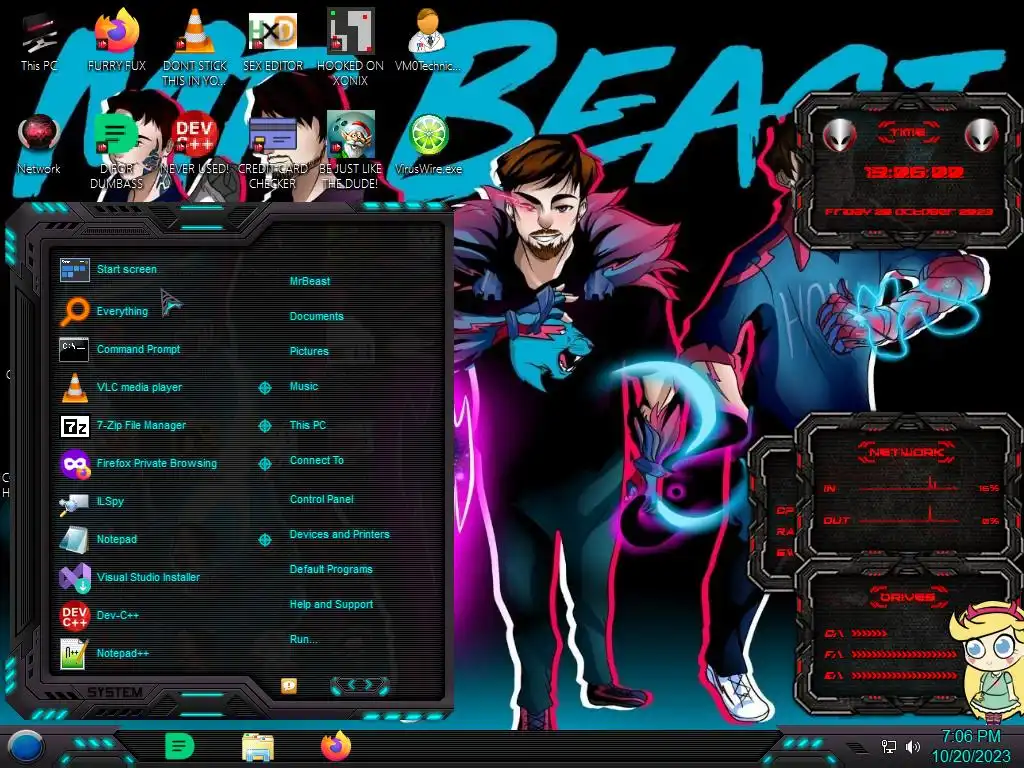Image resolution: width=1024 pixels, height=768 pixels.
Task: Click the taskbar clock showing 7:06 PM
Action: click(x=970, y=746)
